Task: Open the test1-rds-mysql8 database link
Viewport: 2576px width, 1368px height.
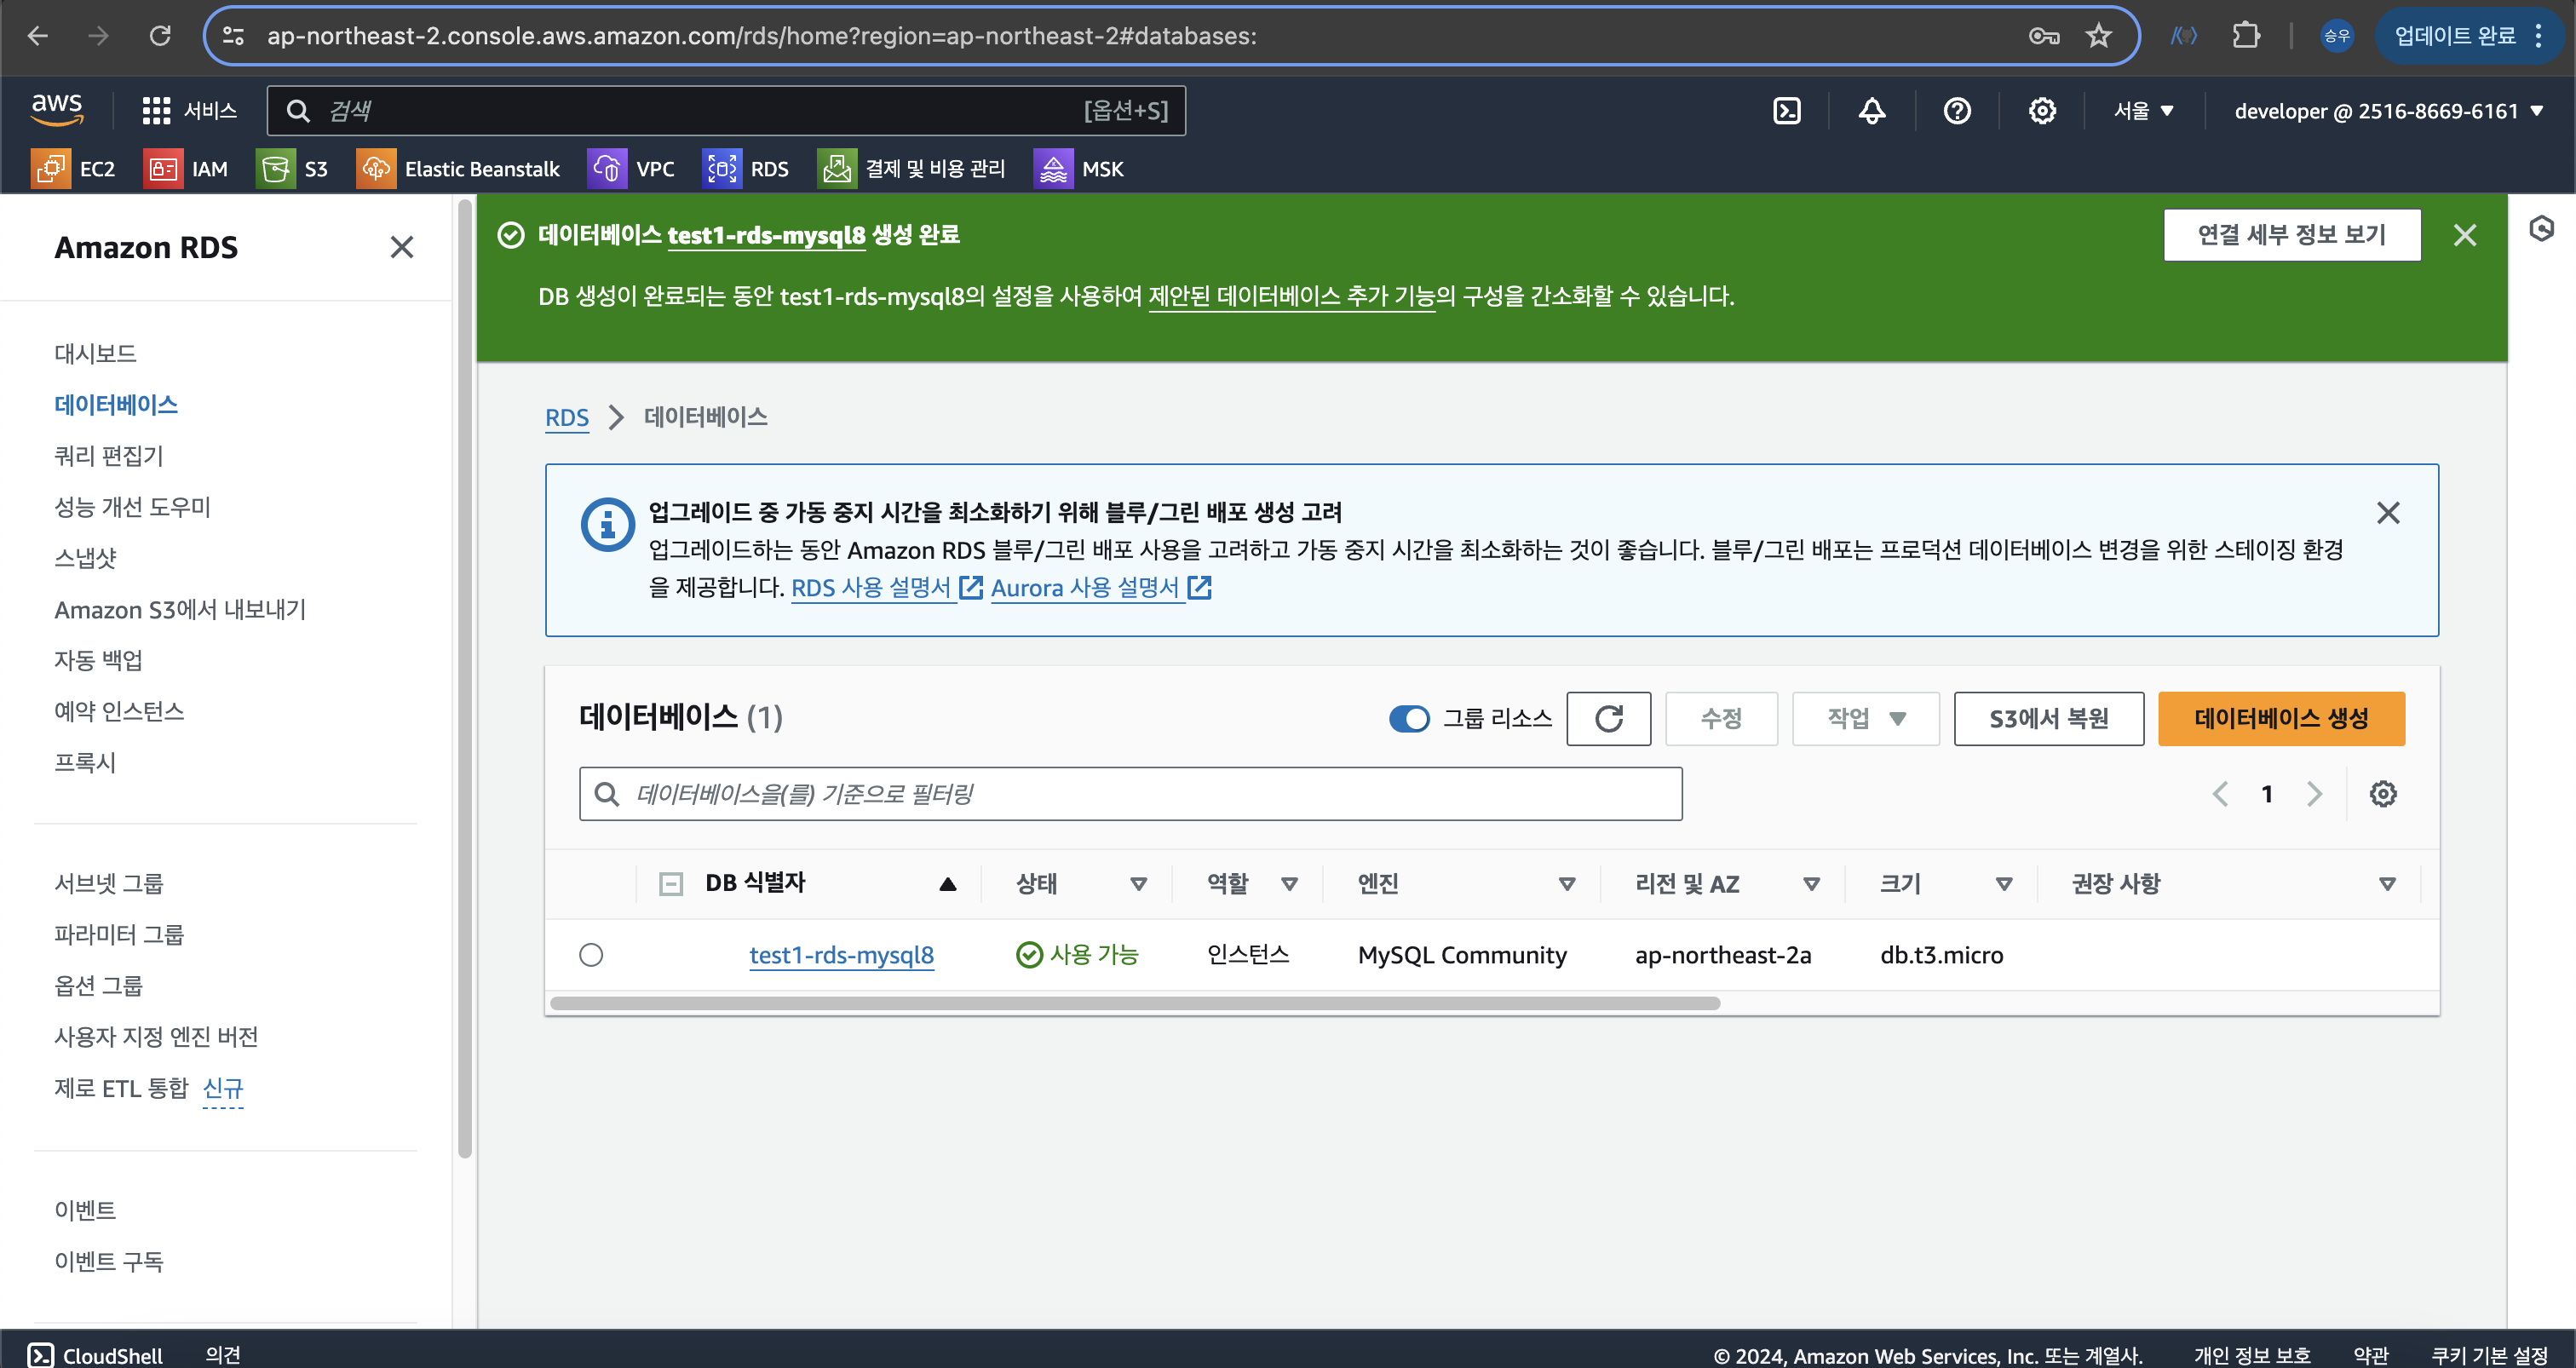Action: tap(841, 955)
